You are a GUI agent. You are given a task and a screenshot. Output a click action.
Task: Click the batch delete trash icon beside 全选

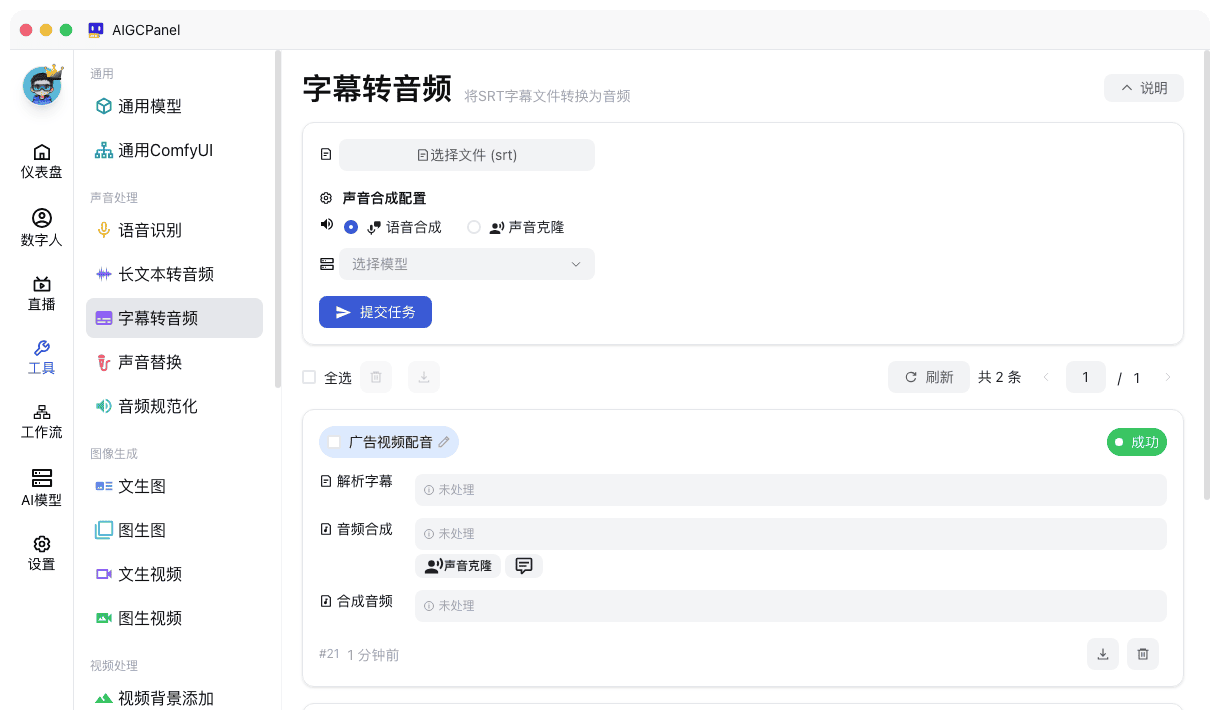click(x=376, y=377)
